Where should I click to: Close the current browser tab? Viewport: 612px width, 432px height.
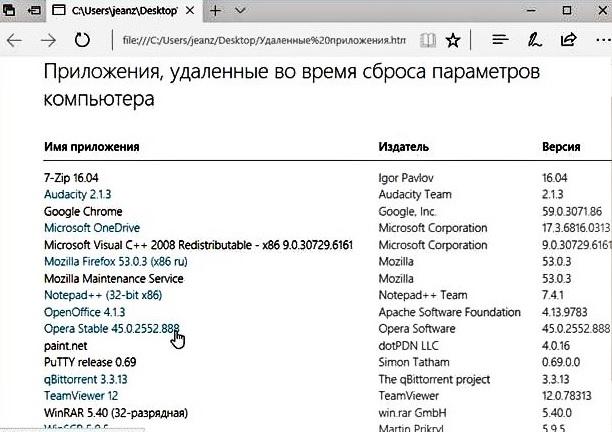click(x=190, y=11)
